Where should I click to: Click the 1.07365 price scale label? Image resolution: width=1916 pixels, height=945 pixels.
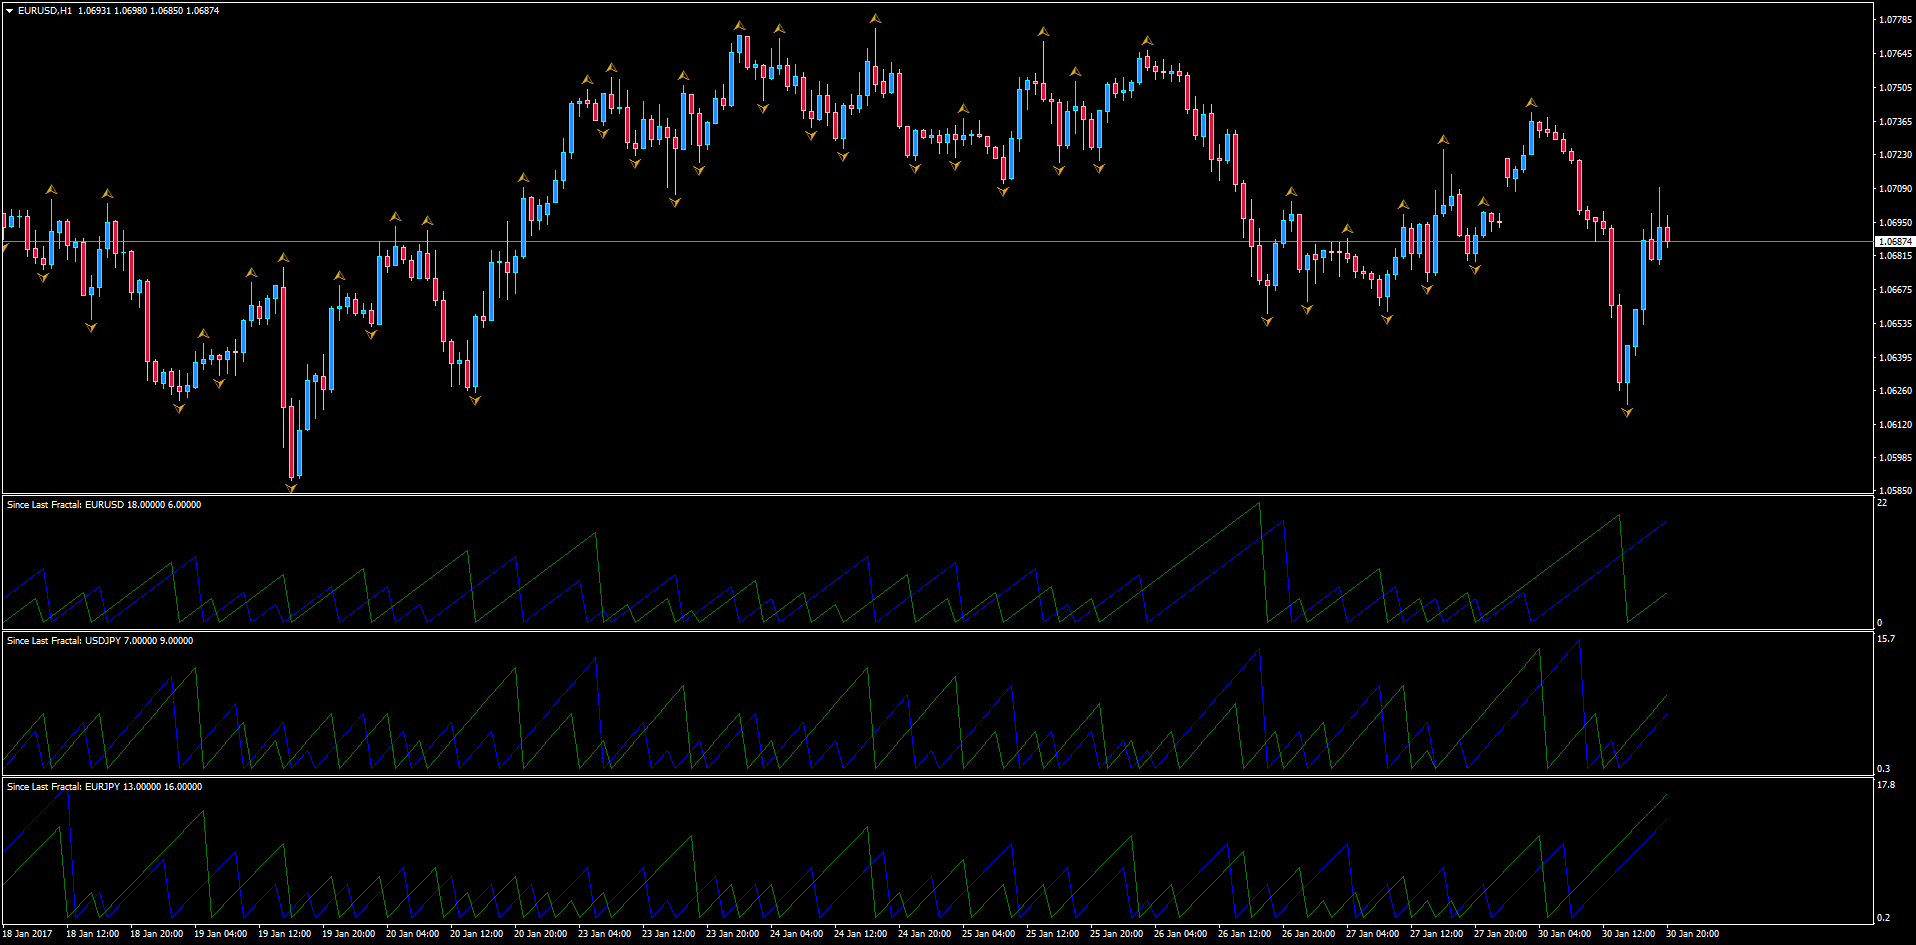click(1896, 122)
